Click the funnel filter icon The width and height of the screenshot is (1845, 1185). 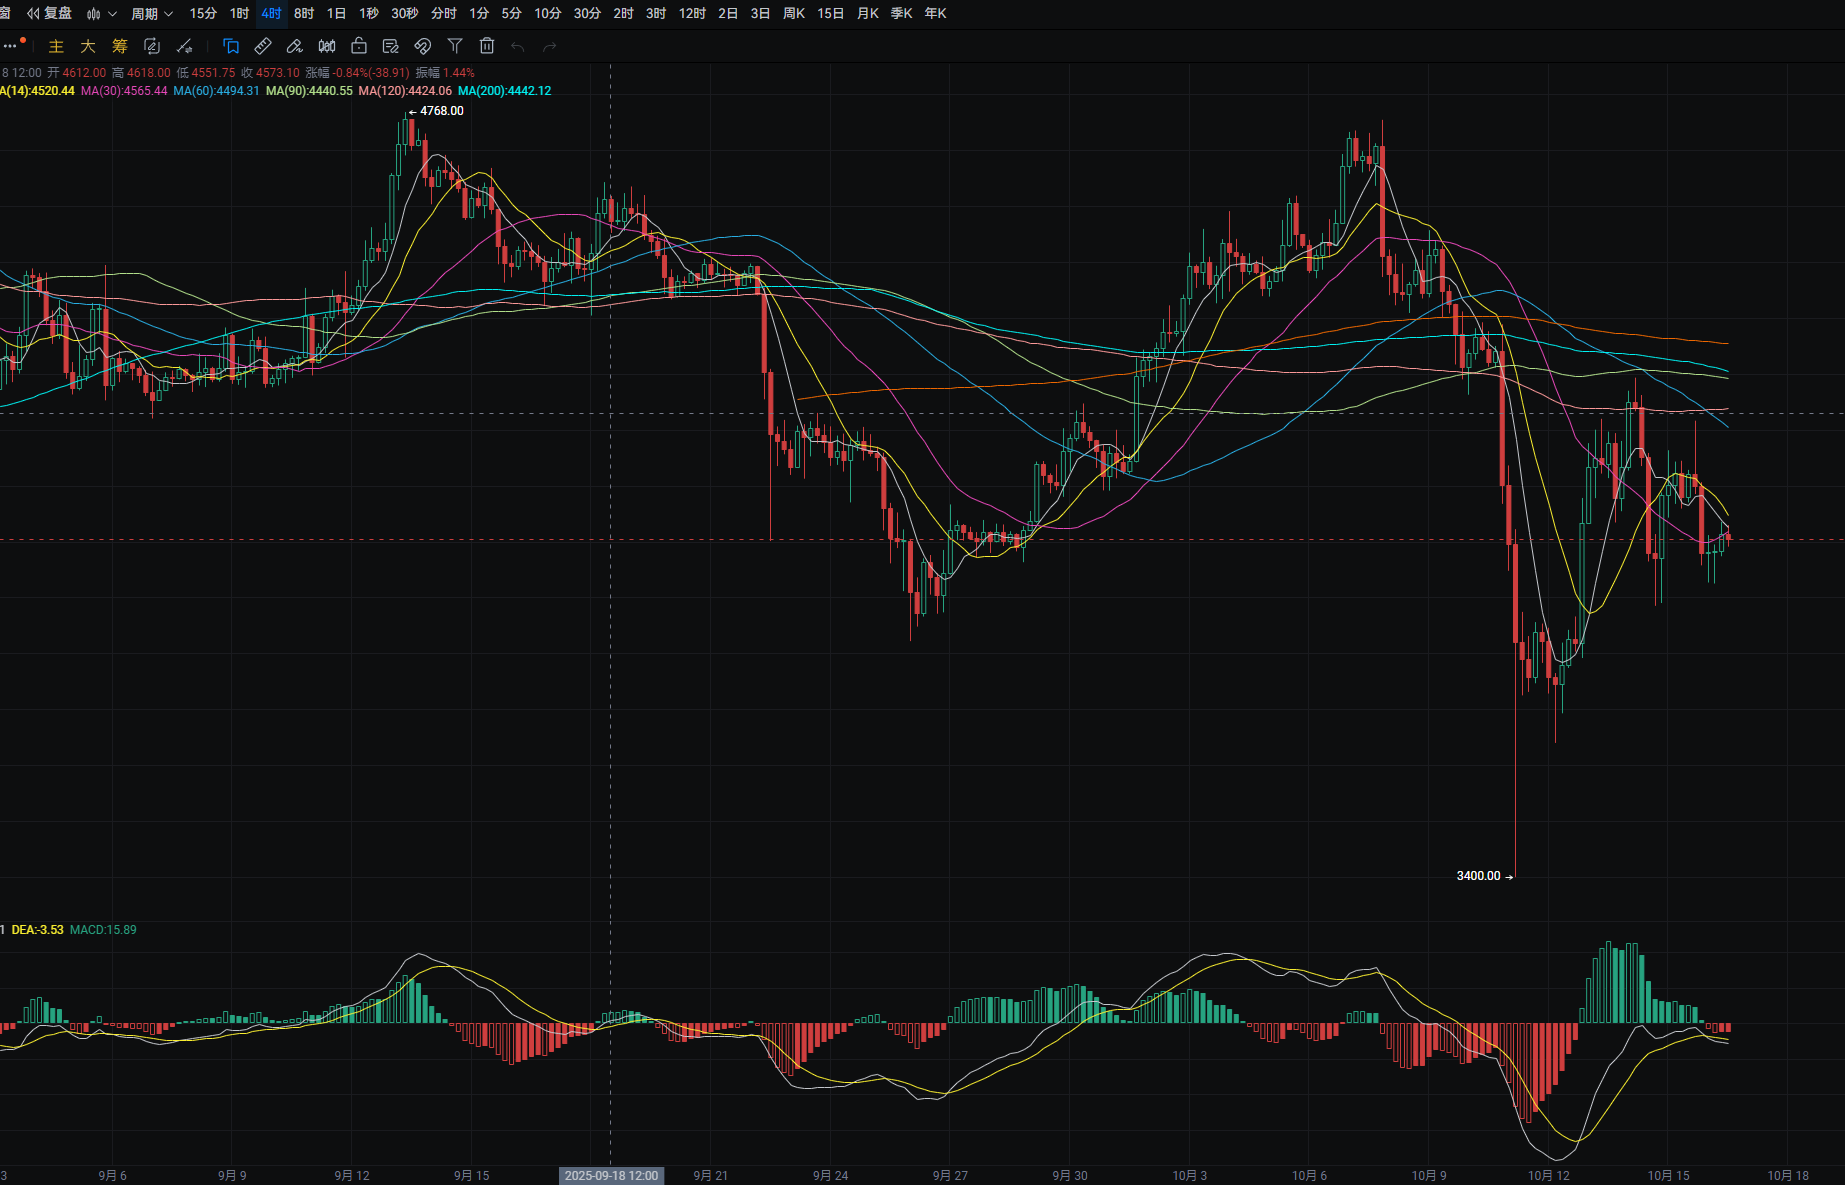pyautogui.click(x=455, y=46)
